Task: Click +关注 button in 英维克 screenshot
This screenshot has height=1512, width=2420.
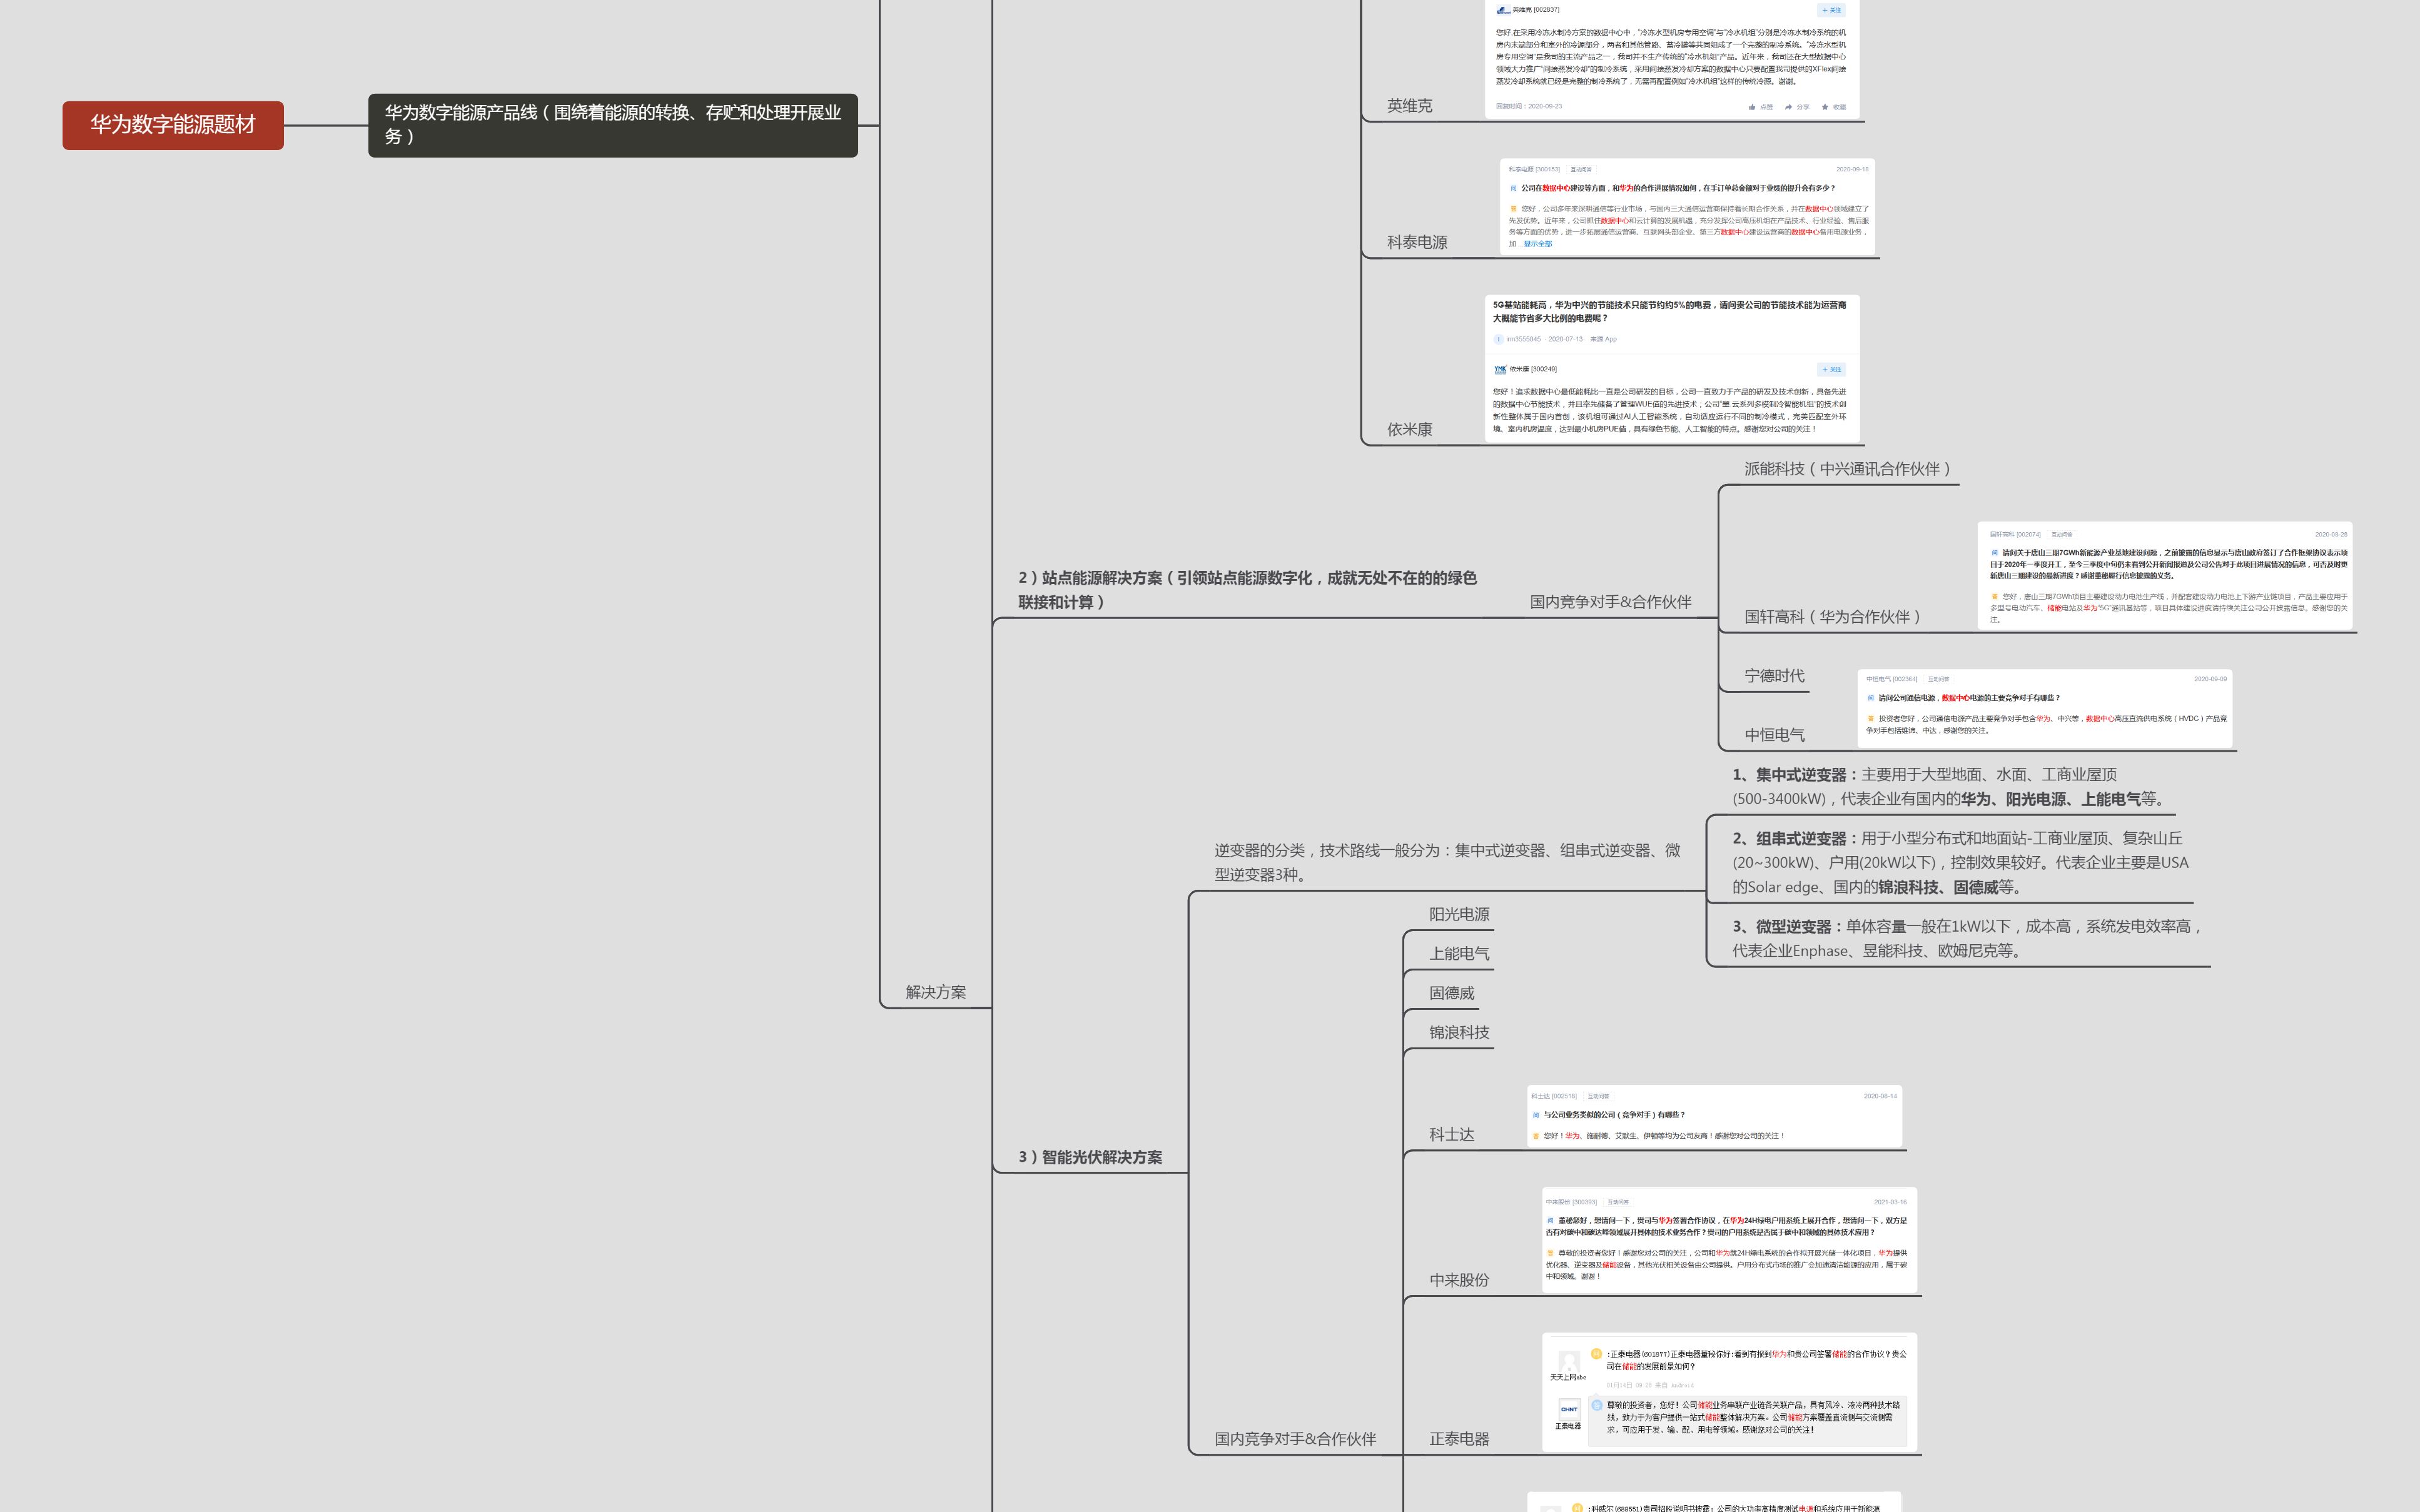Action: click(x=1832, y=10)
